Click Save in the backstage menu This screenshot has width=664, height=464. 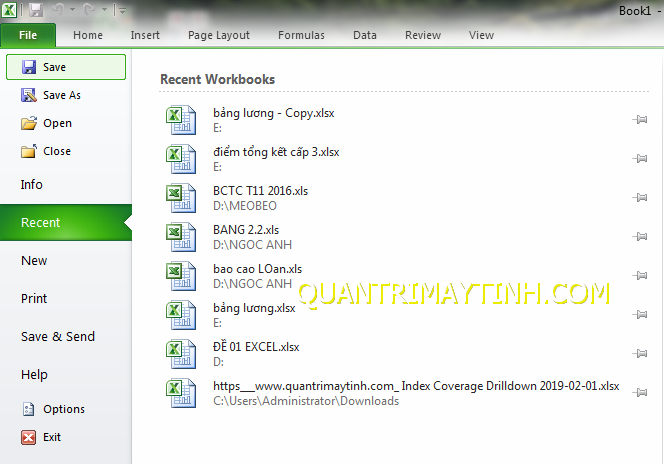[x=66, y=67]
